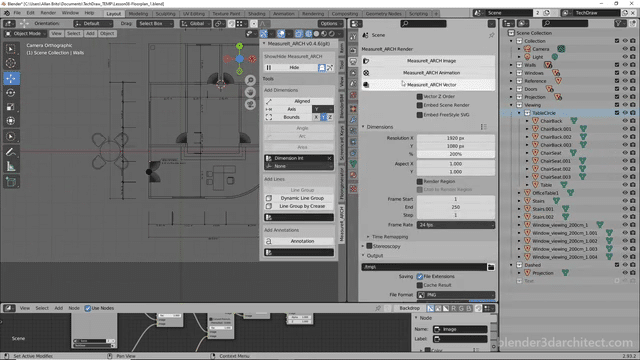Click the outliner search field
The height and width of the screenshot is (360, 640).
click(565, 24)
